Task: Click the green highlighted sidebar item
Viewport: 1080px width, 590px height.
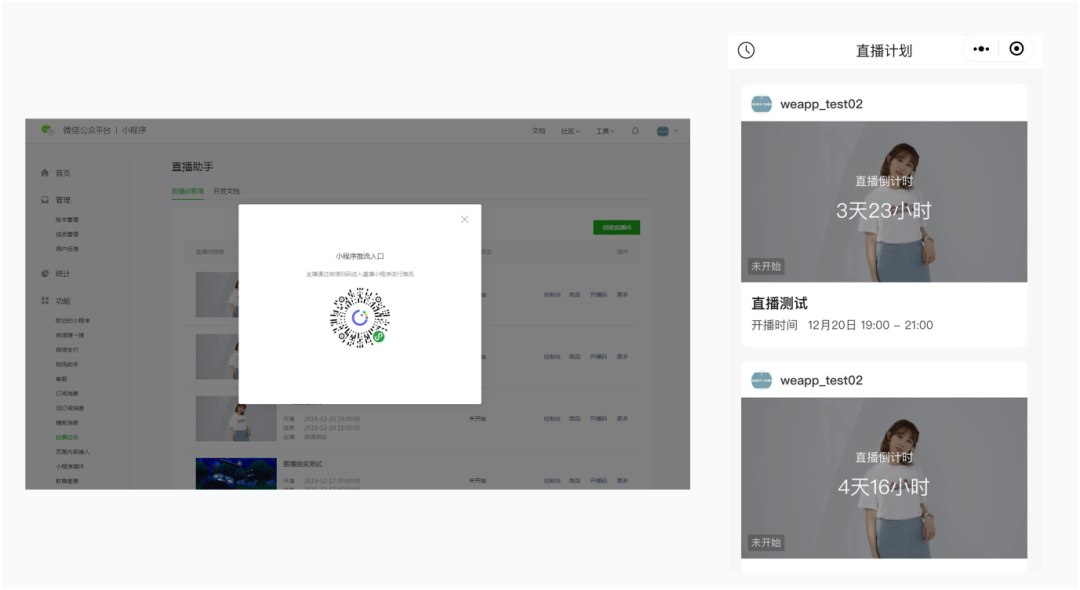Action: [67, 437]
